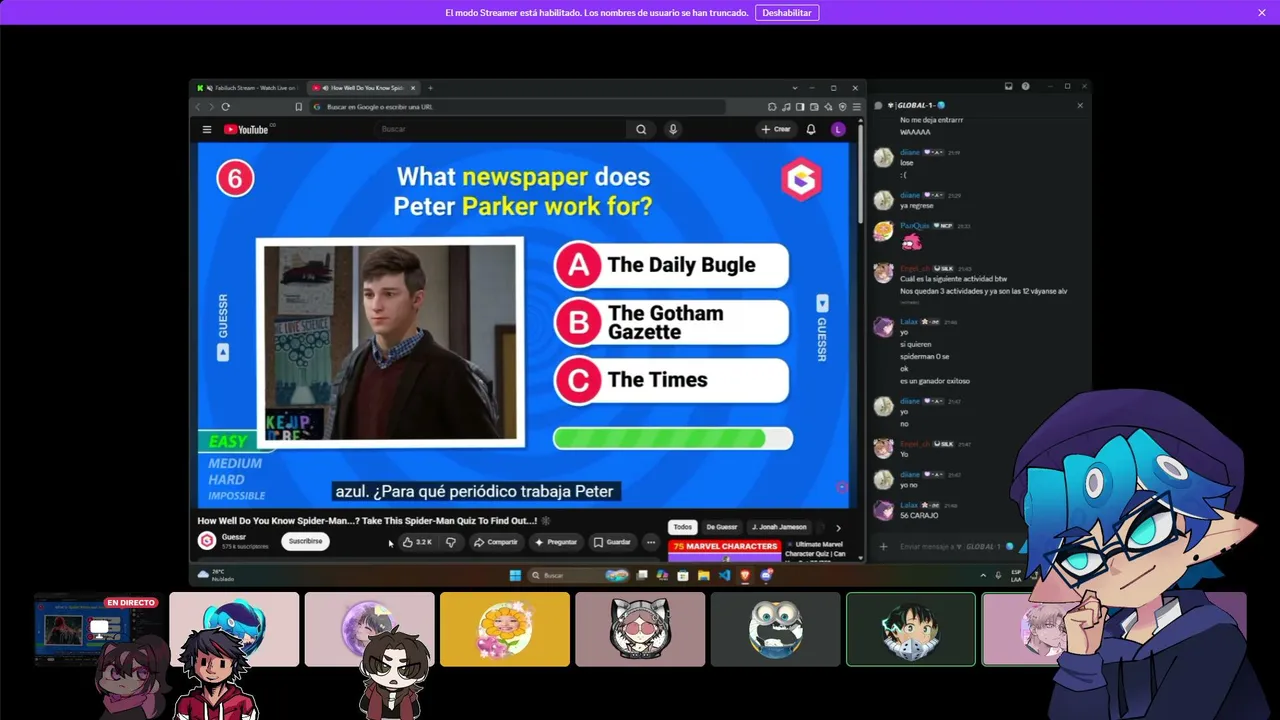Viewport: 1280px width, 720px height.
Task: Open the Guessr channel avatar
Action: pyautogui.click(x=207, y=541)
